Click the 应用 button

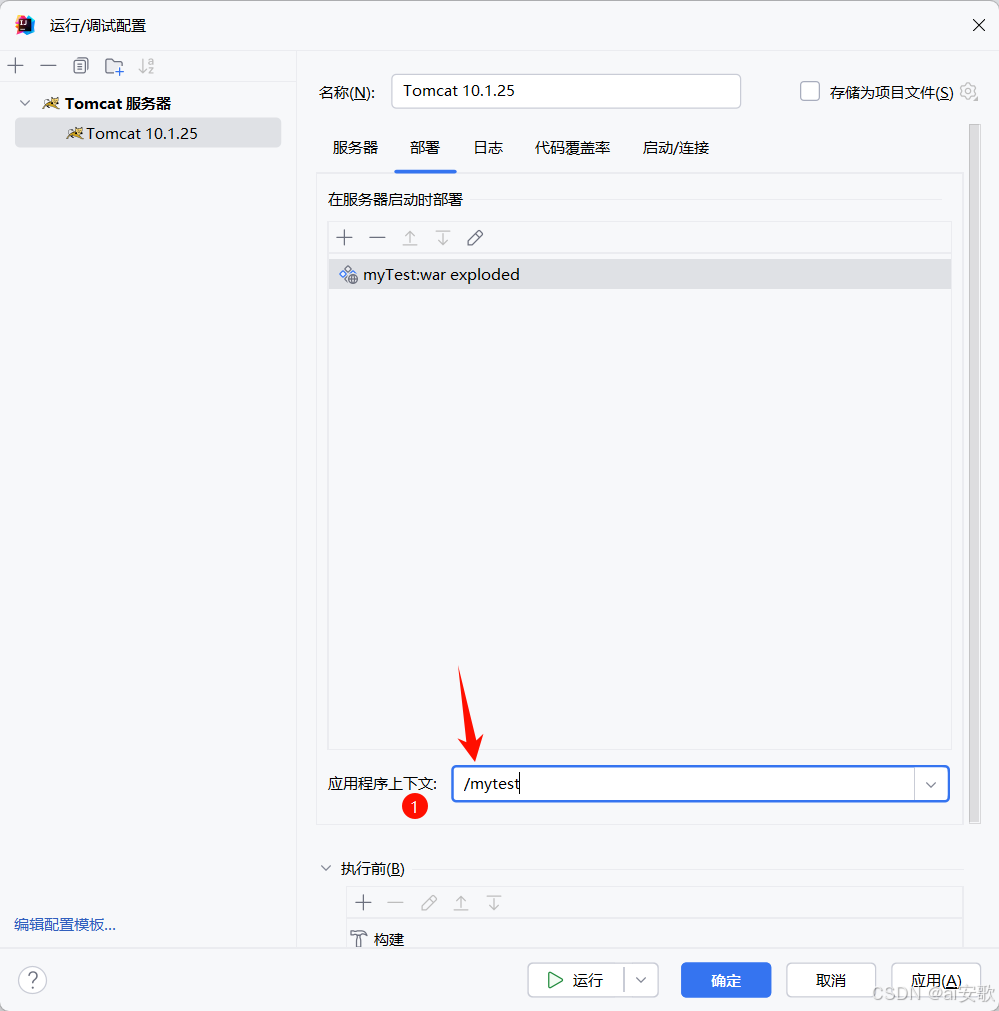936,980
